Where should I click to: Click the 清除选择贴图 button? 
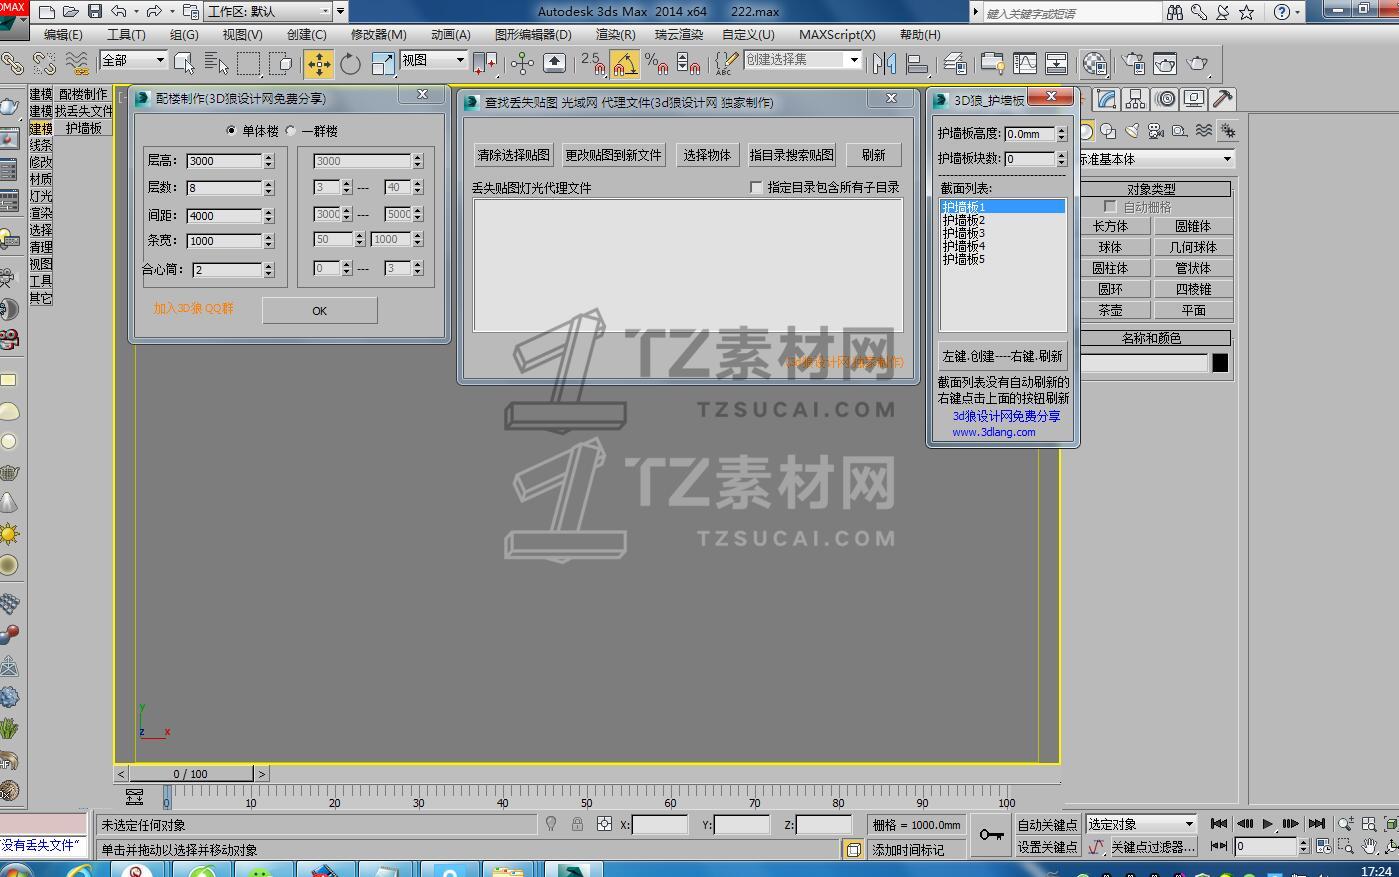pos(513,155)
